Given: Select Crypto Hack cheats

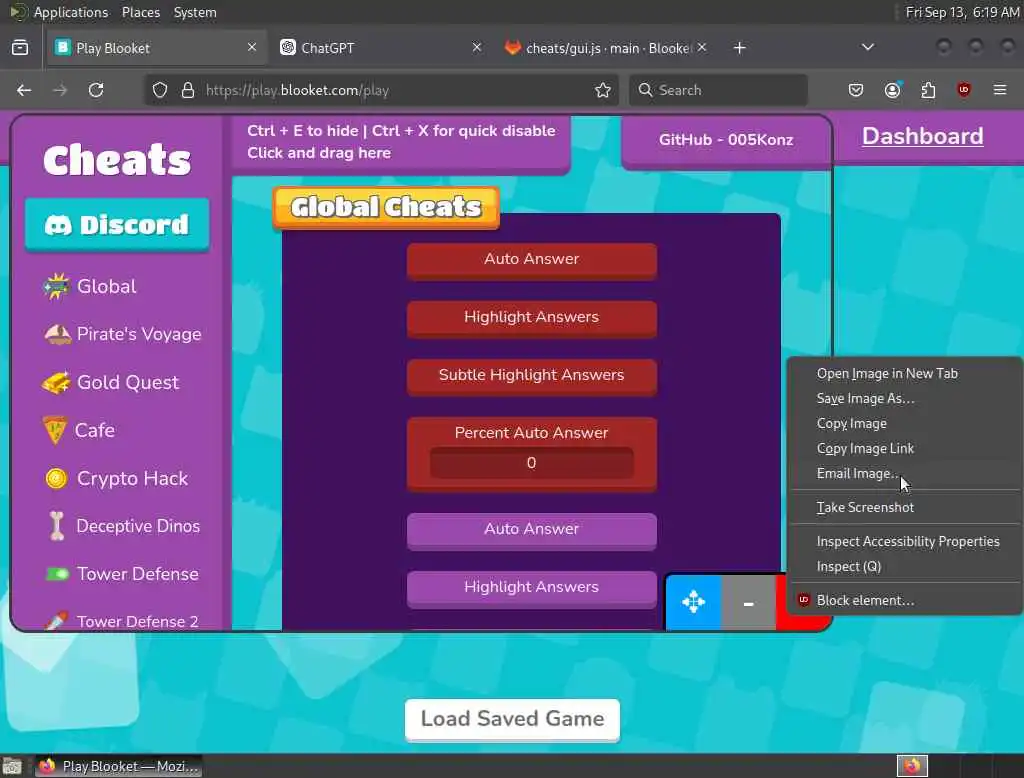Looking at the screenshot, I should click(116, 478).
